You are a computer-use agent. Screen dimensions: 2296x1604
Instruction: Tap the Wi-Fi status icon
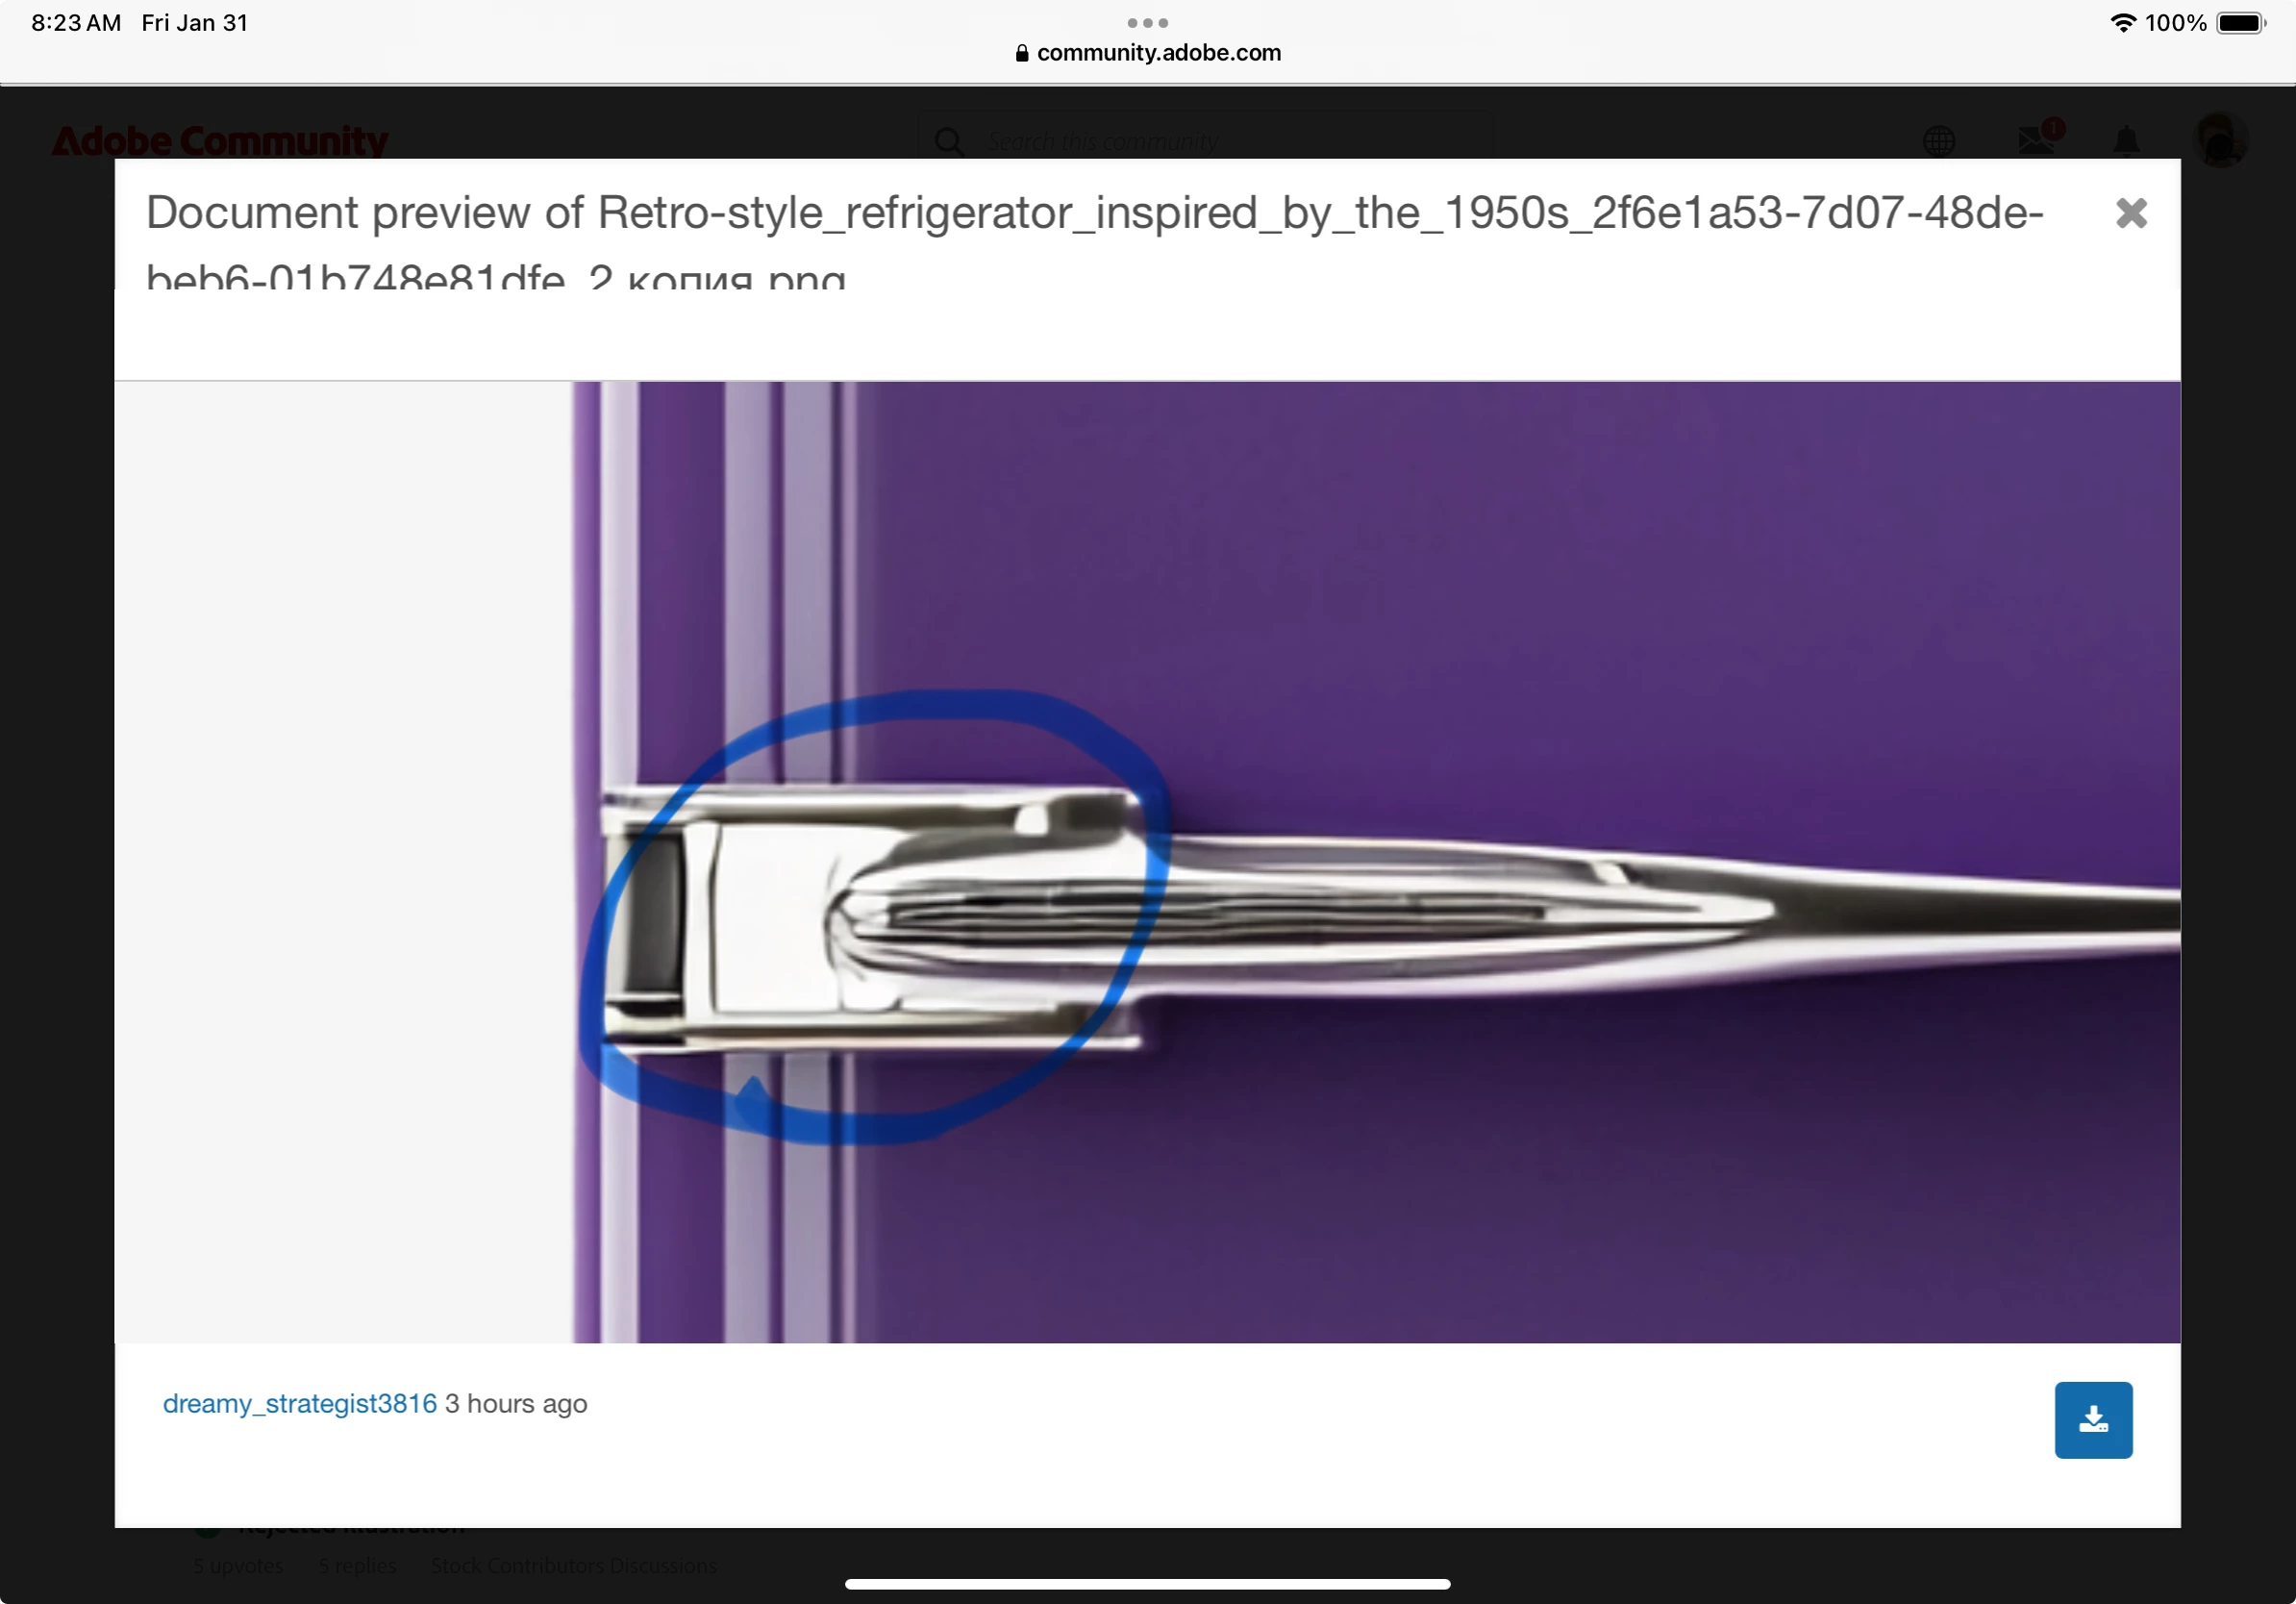[2122, 22]
